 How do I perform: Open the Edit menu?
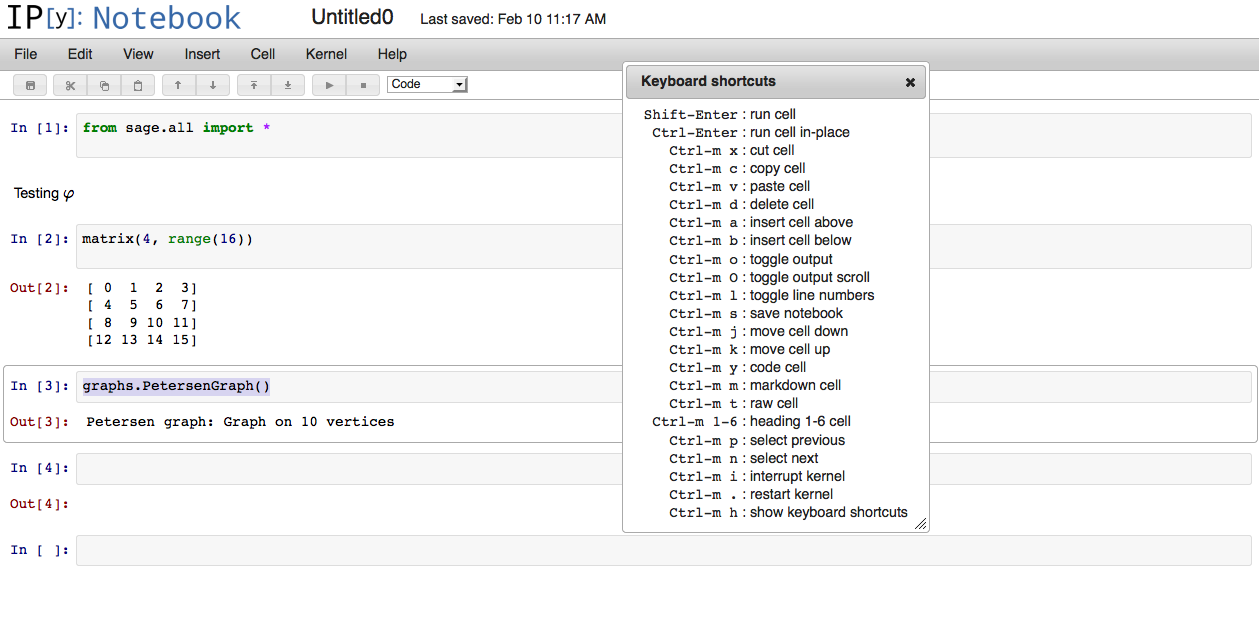[80, 54]
